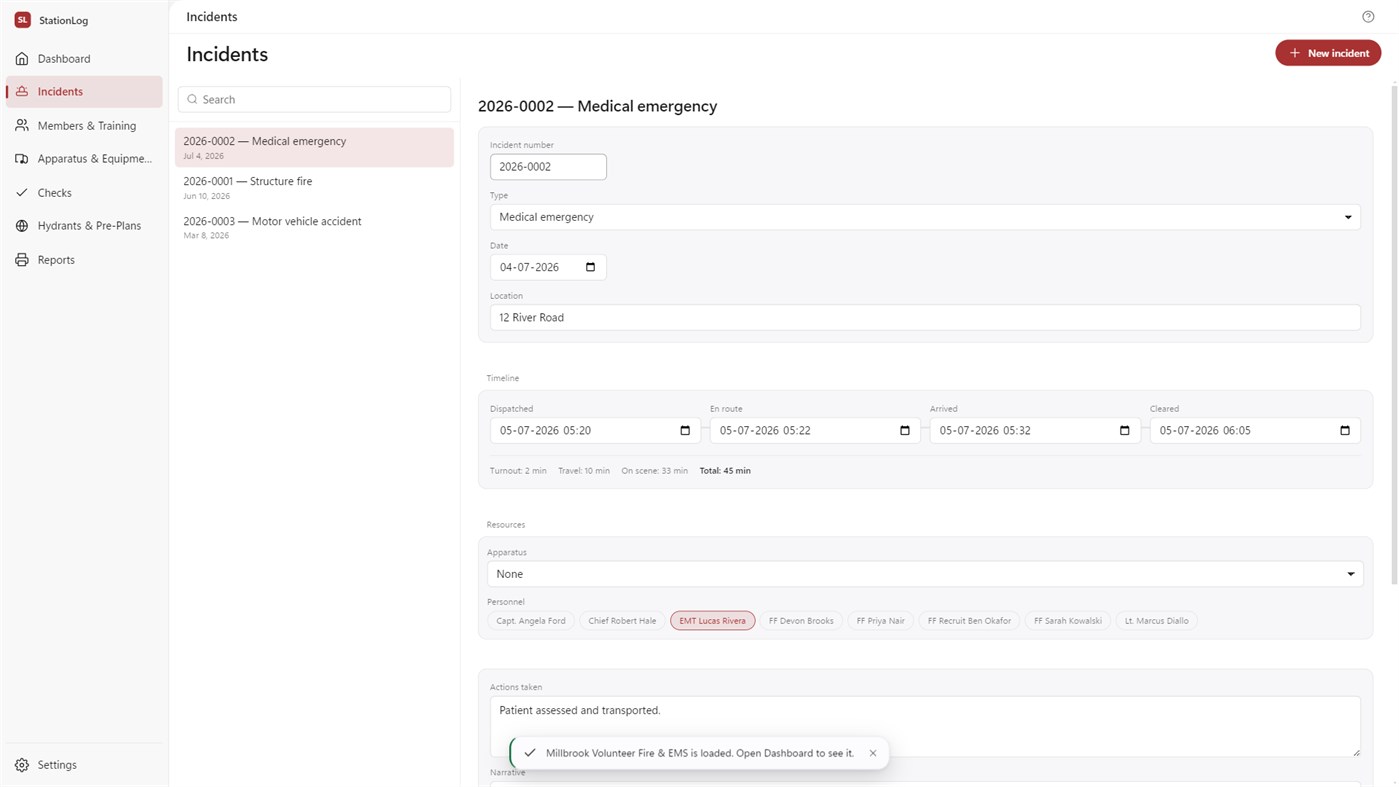Open the help icon in the top bar
Image resolution: width=1399 pixels, height=787 pixels.
coord(1368,17)
